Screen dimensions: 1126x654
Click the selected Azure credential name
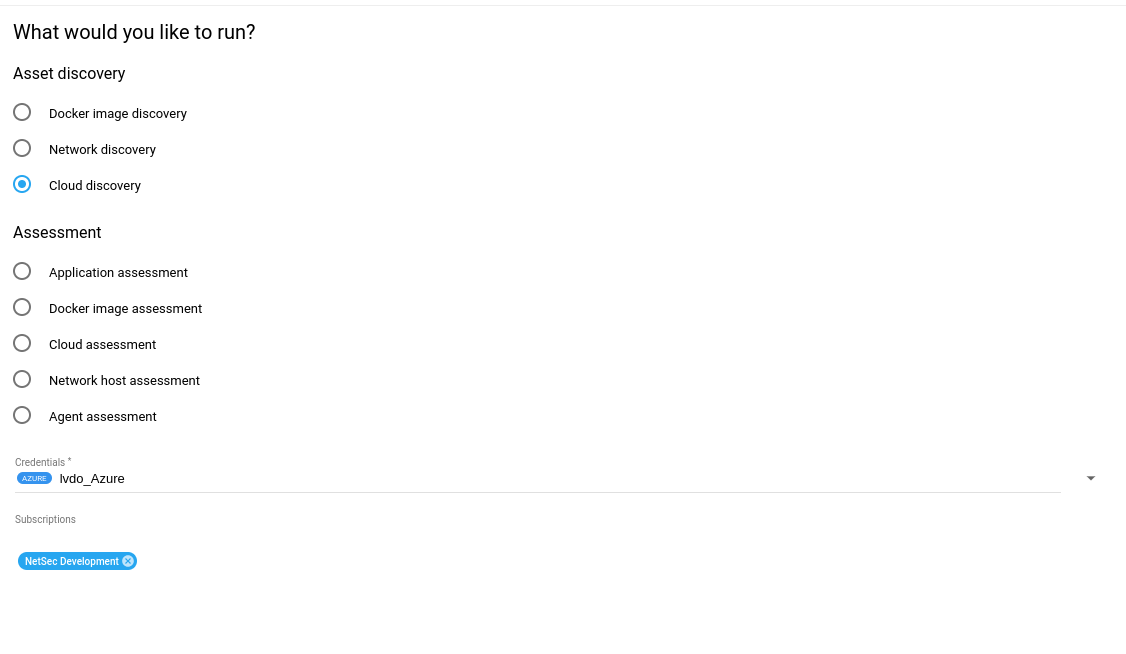[x=92, y=479]
